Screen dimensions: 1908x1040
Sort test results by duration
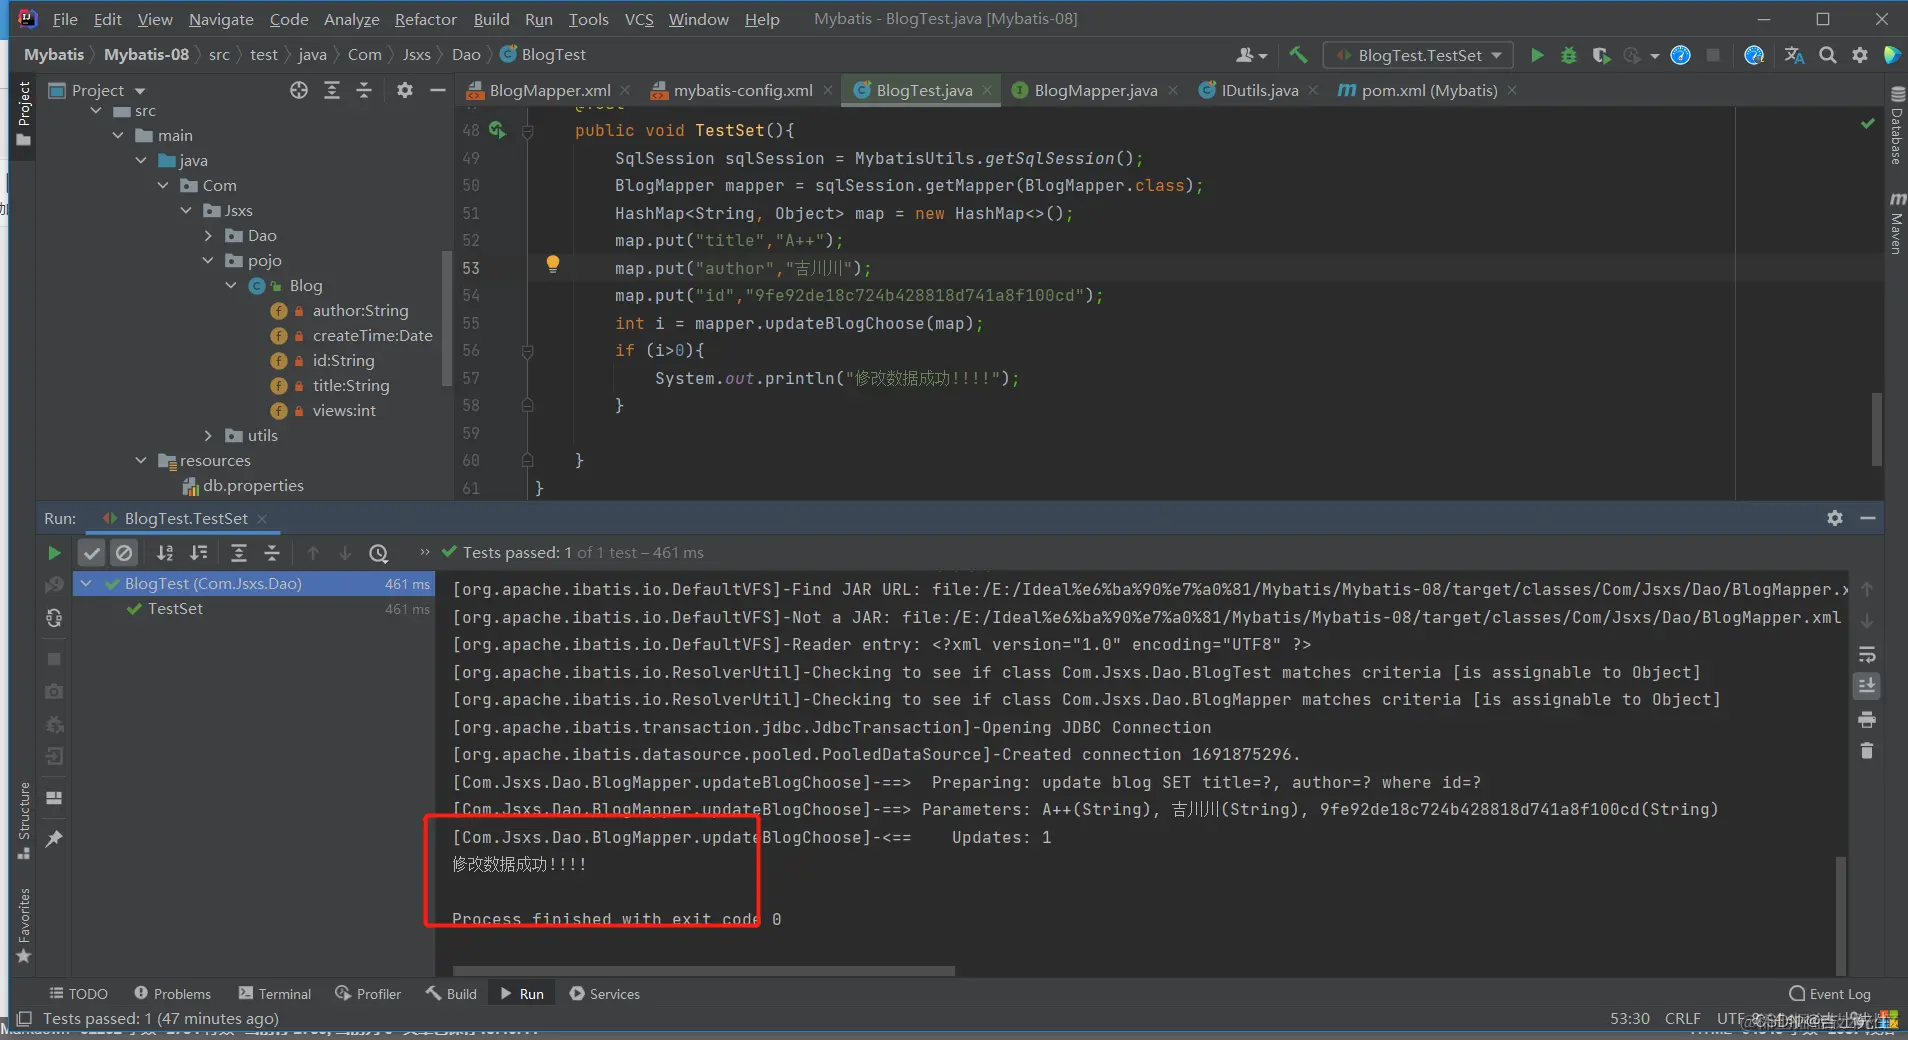pos(199,553)
